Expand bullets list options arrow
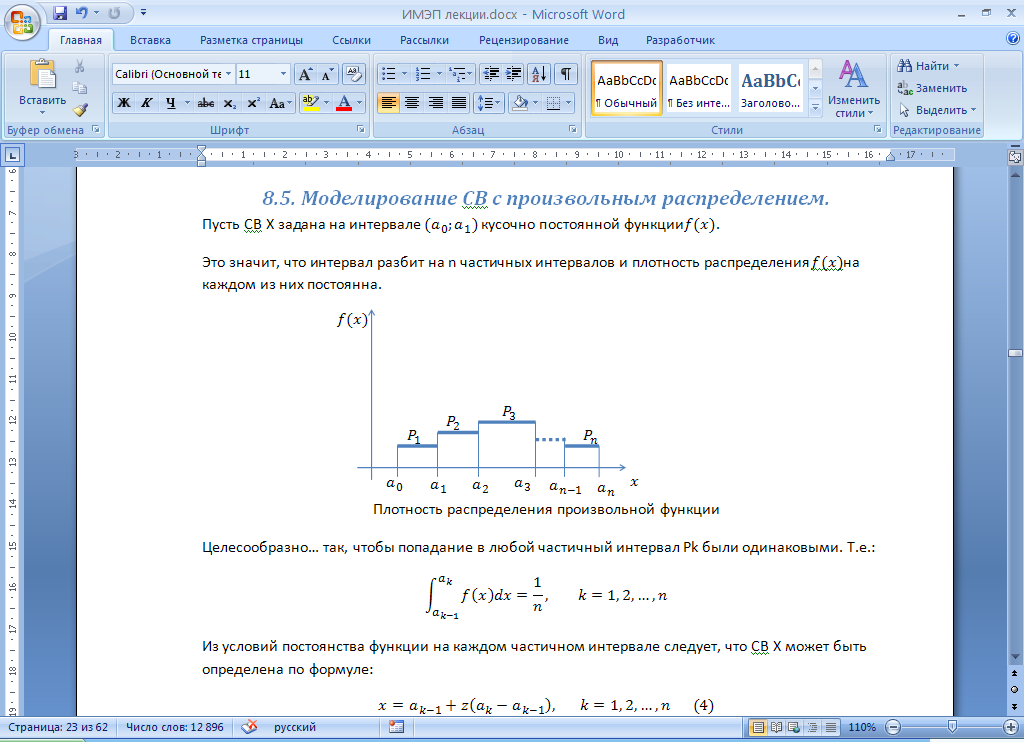Viewport: 1024px width, 742px height. tap(404, 74)
